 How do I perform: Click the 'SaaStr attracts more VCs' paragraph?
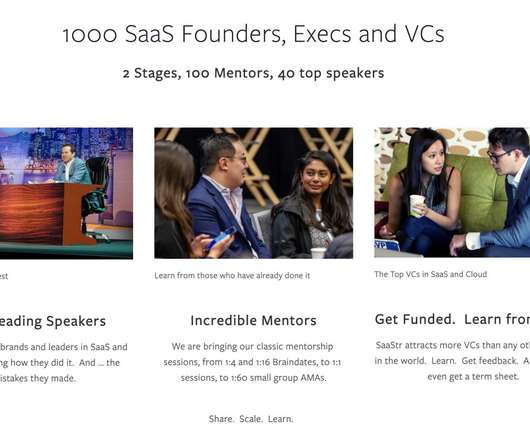452,361
